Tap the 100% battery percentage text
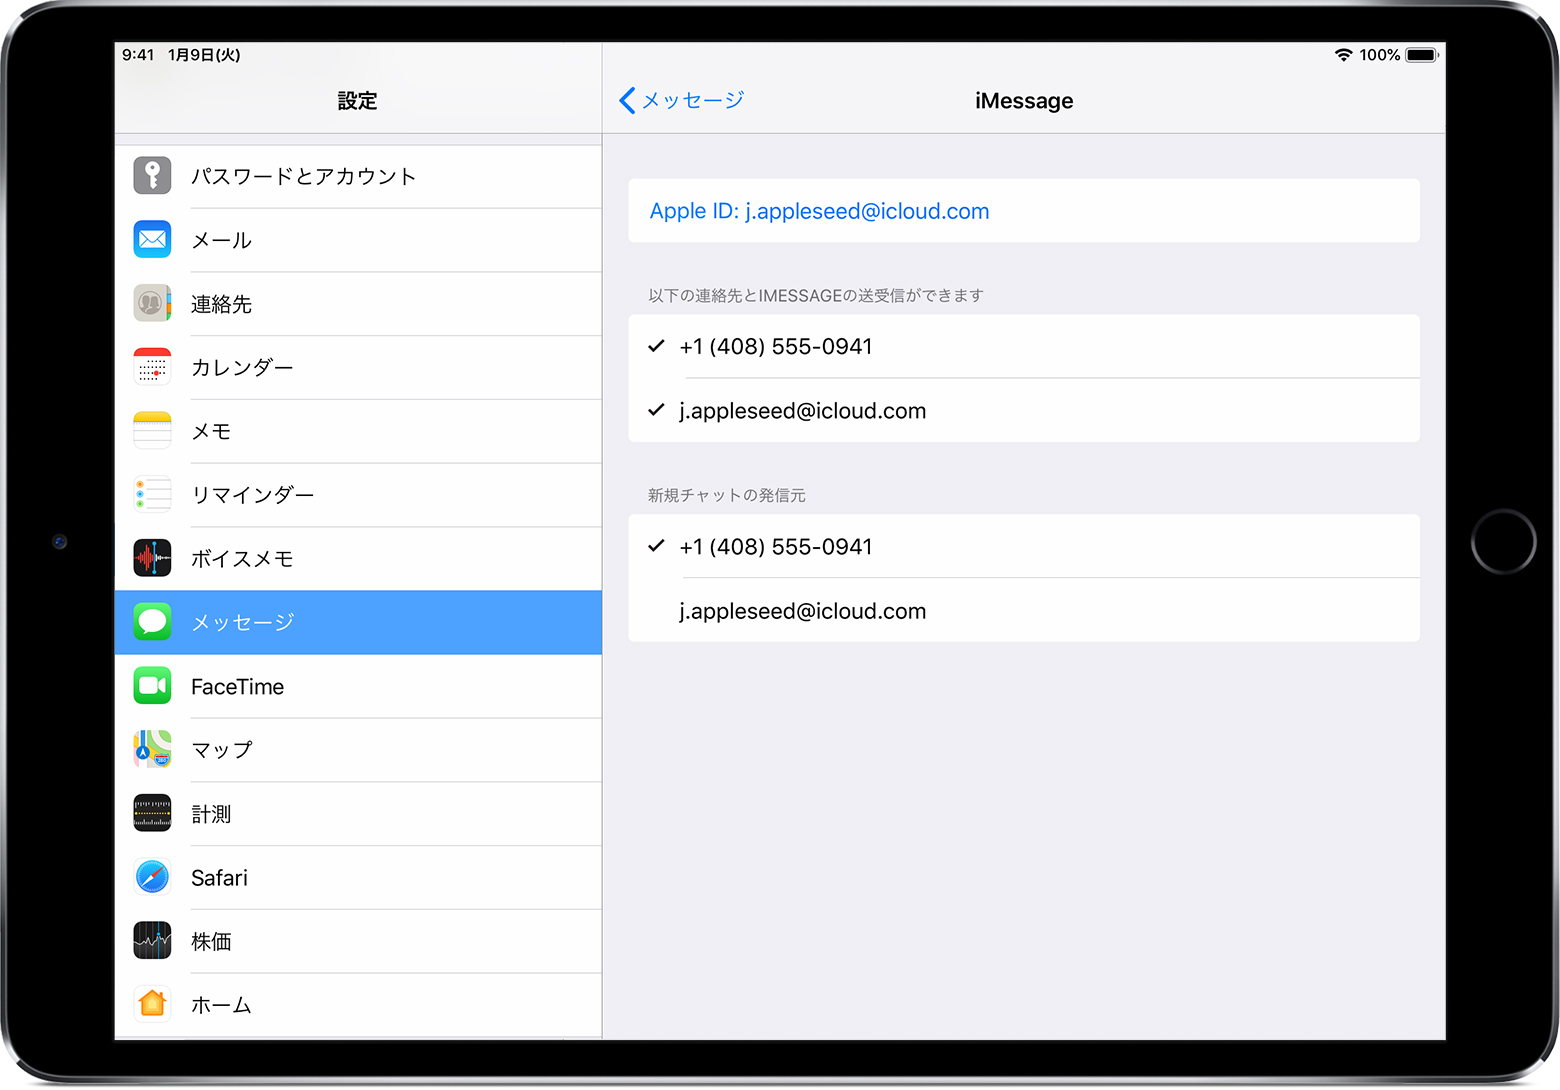Viewport: 1560px width, 1090px height. (x=1380, y=55)
